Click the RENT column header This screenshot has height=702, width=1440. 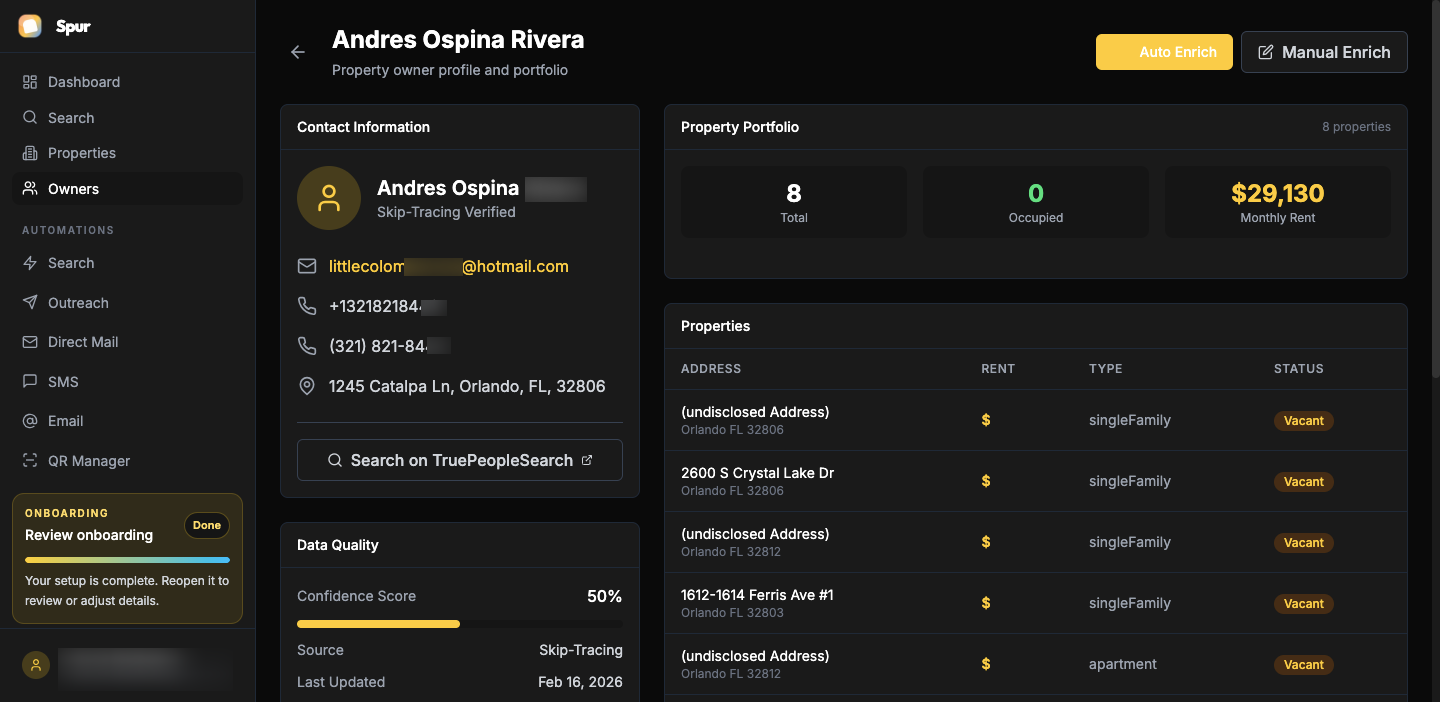tap(998, 369)
